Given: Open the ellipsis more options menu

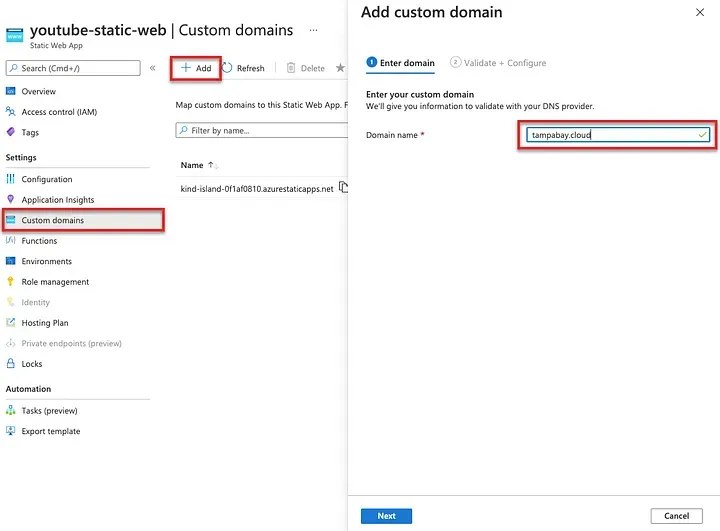Looking at the screenshot, I should tap(313, 30).
